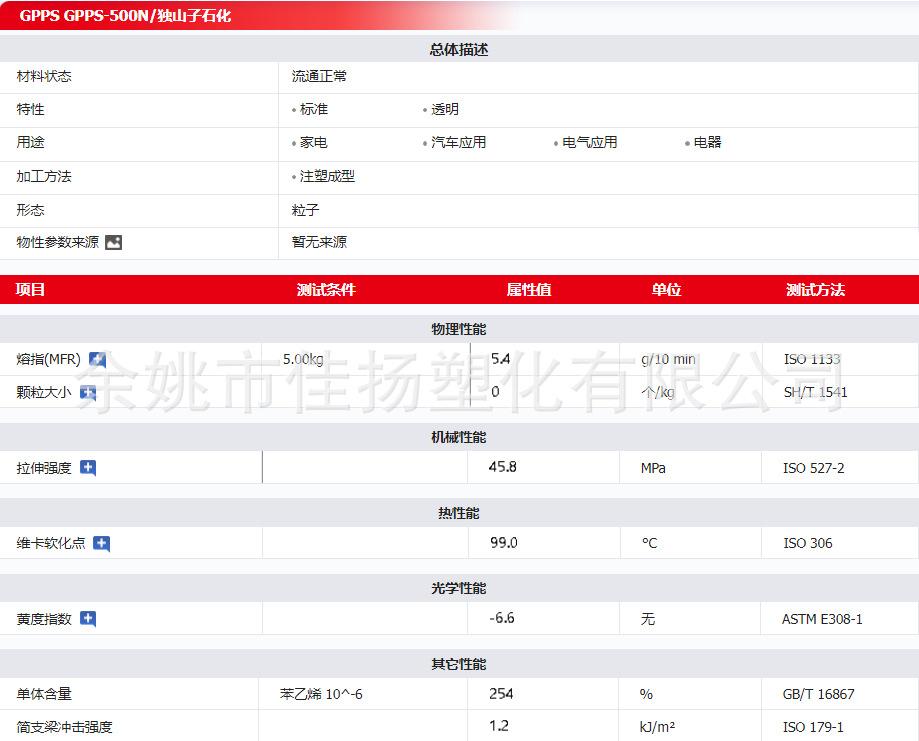Click the 项目 column header

point(31,290)
